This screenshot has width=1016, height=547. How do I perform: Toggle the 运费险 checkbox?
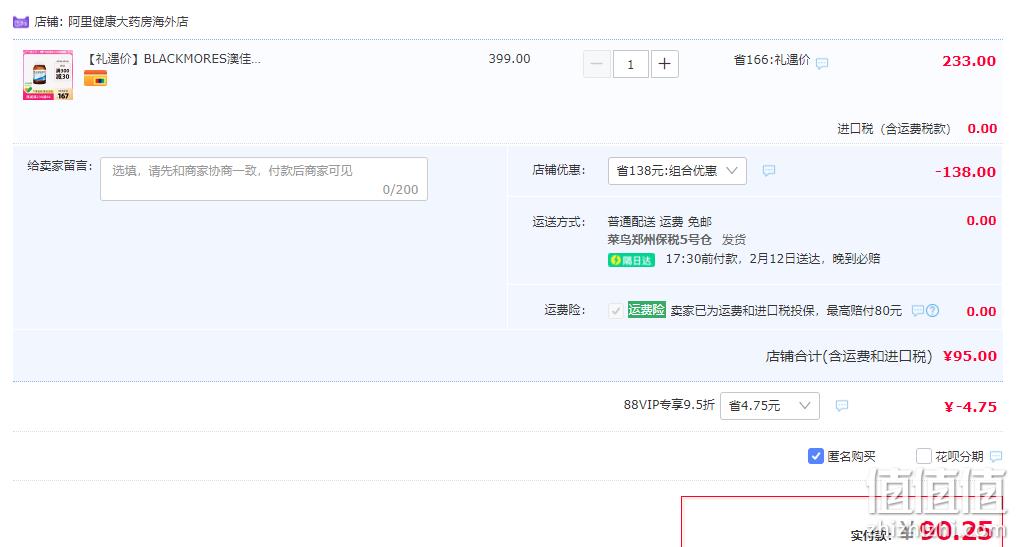[616, 311]
